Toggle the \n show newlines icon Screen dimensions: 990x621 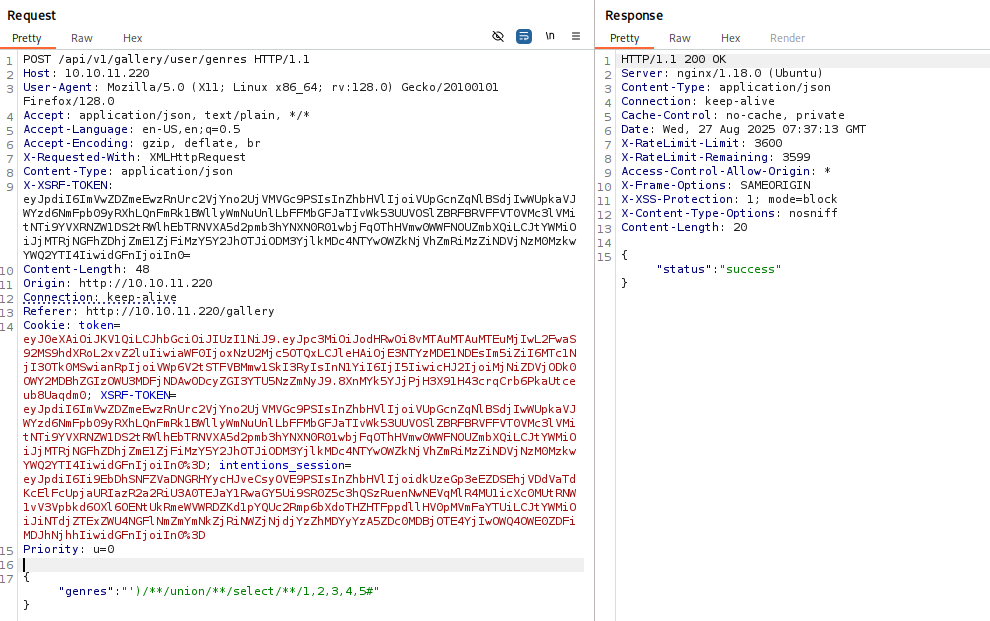(x=550, y=36)
